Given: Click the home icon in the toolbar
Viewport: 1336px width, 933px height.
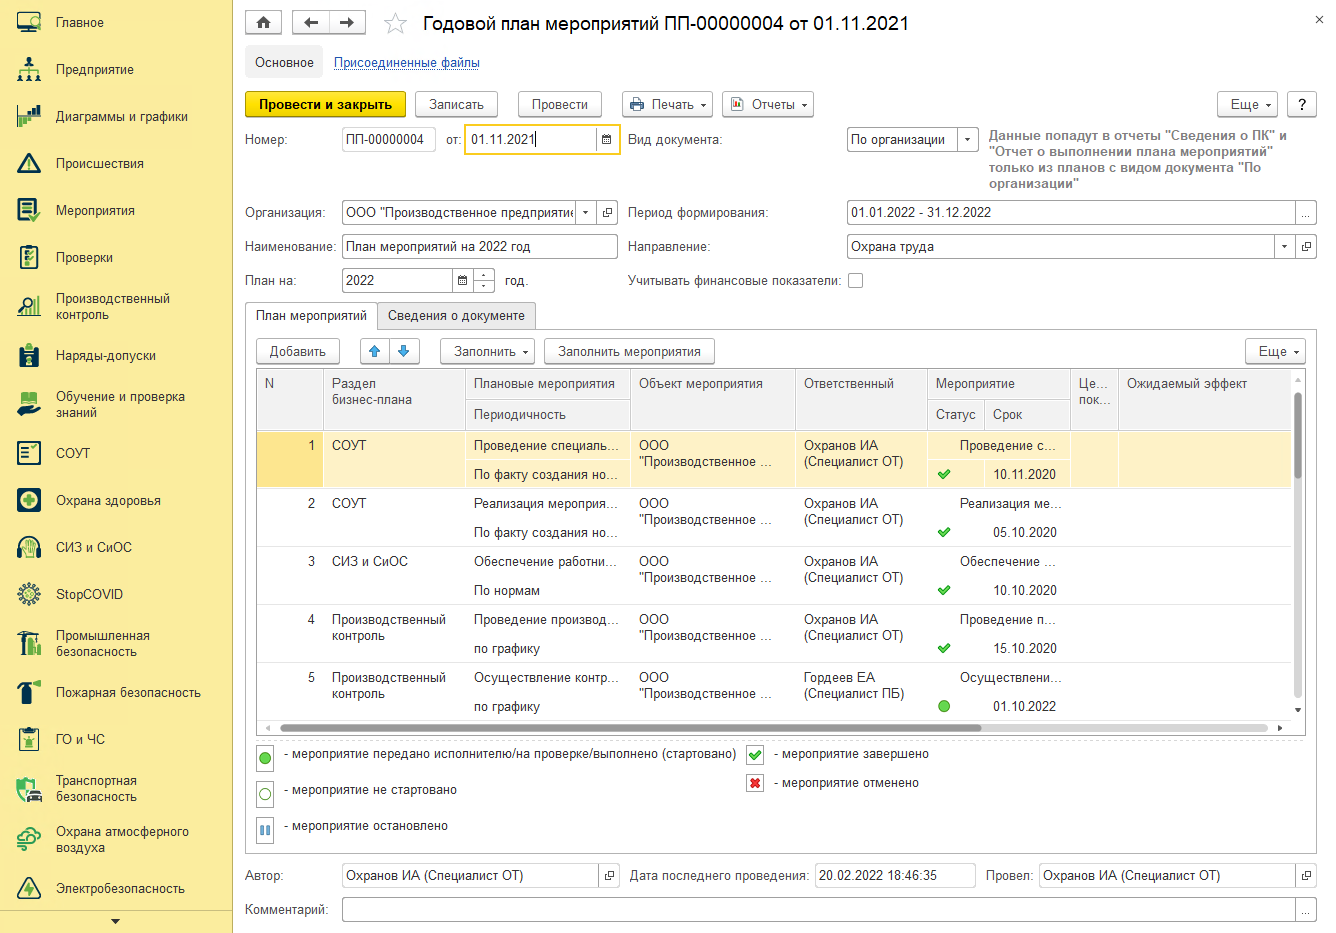Looking at the screenshot, I should [x=264, y=22].
